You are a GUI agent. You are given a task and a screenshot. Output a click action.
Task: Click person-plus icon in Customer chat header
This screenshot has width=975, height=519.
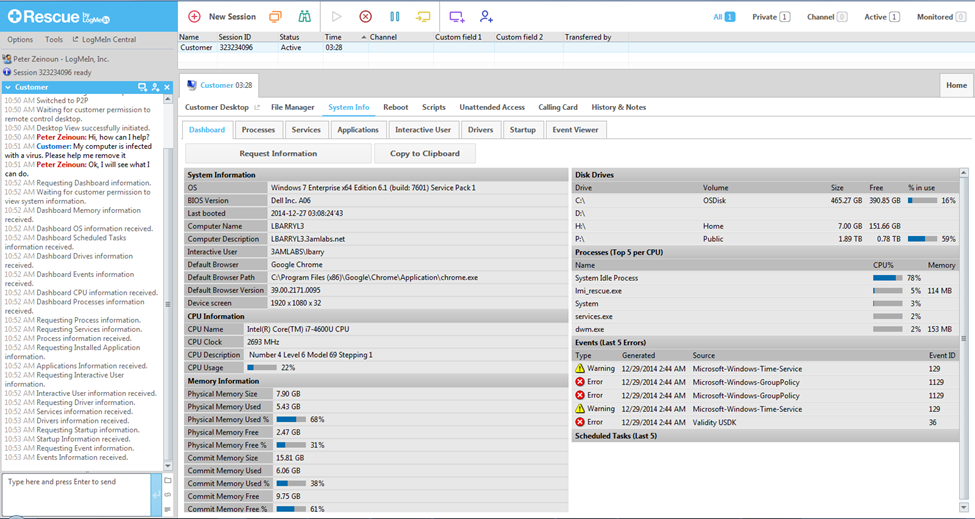pyautogui.click(x=155, y=87)
